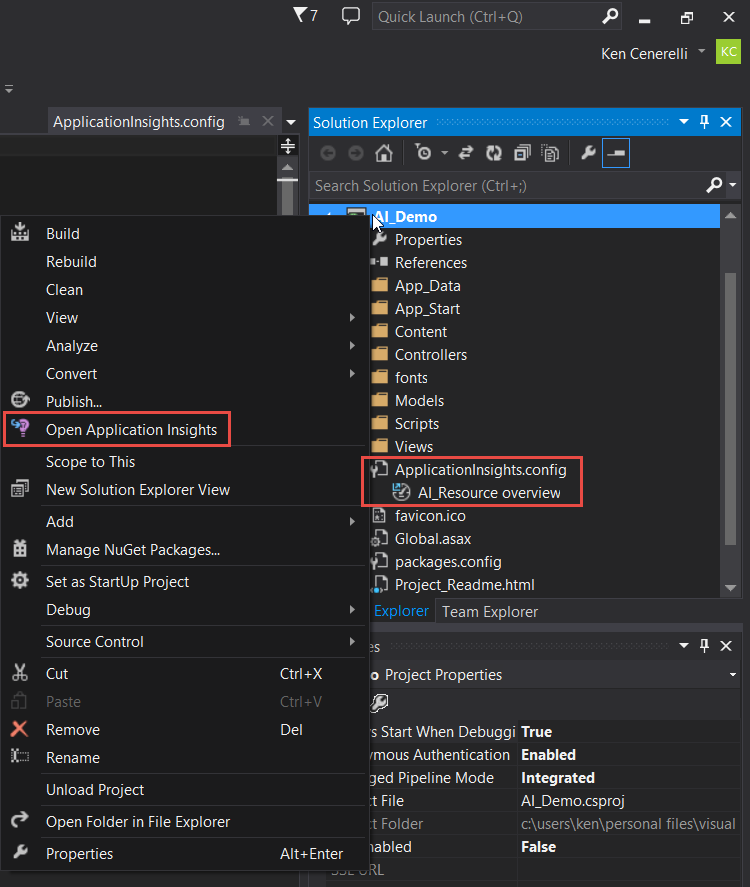Close the Solution Explorer panel

[726, 122]
